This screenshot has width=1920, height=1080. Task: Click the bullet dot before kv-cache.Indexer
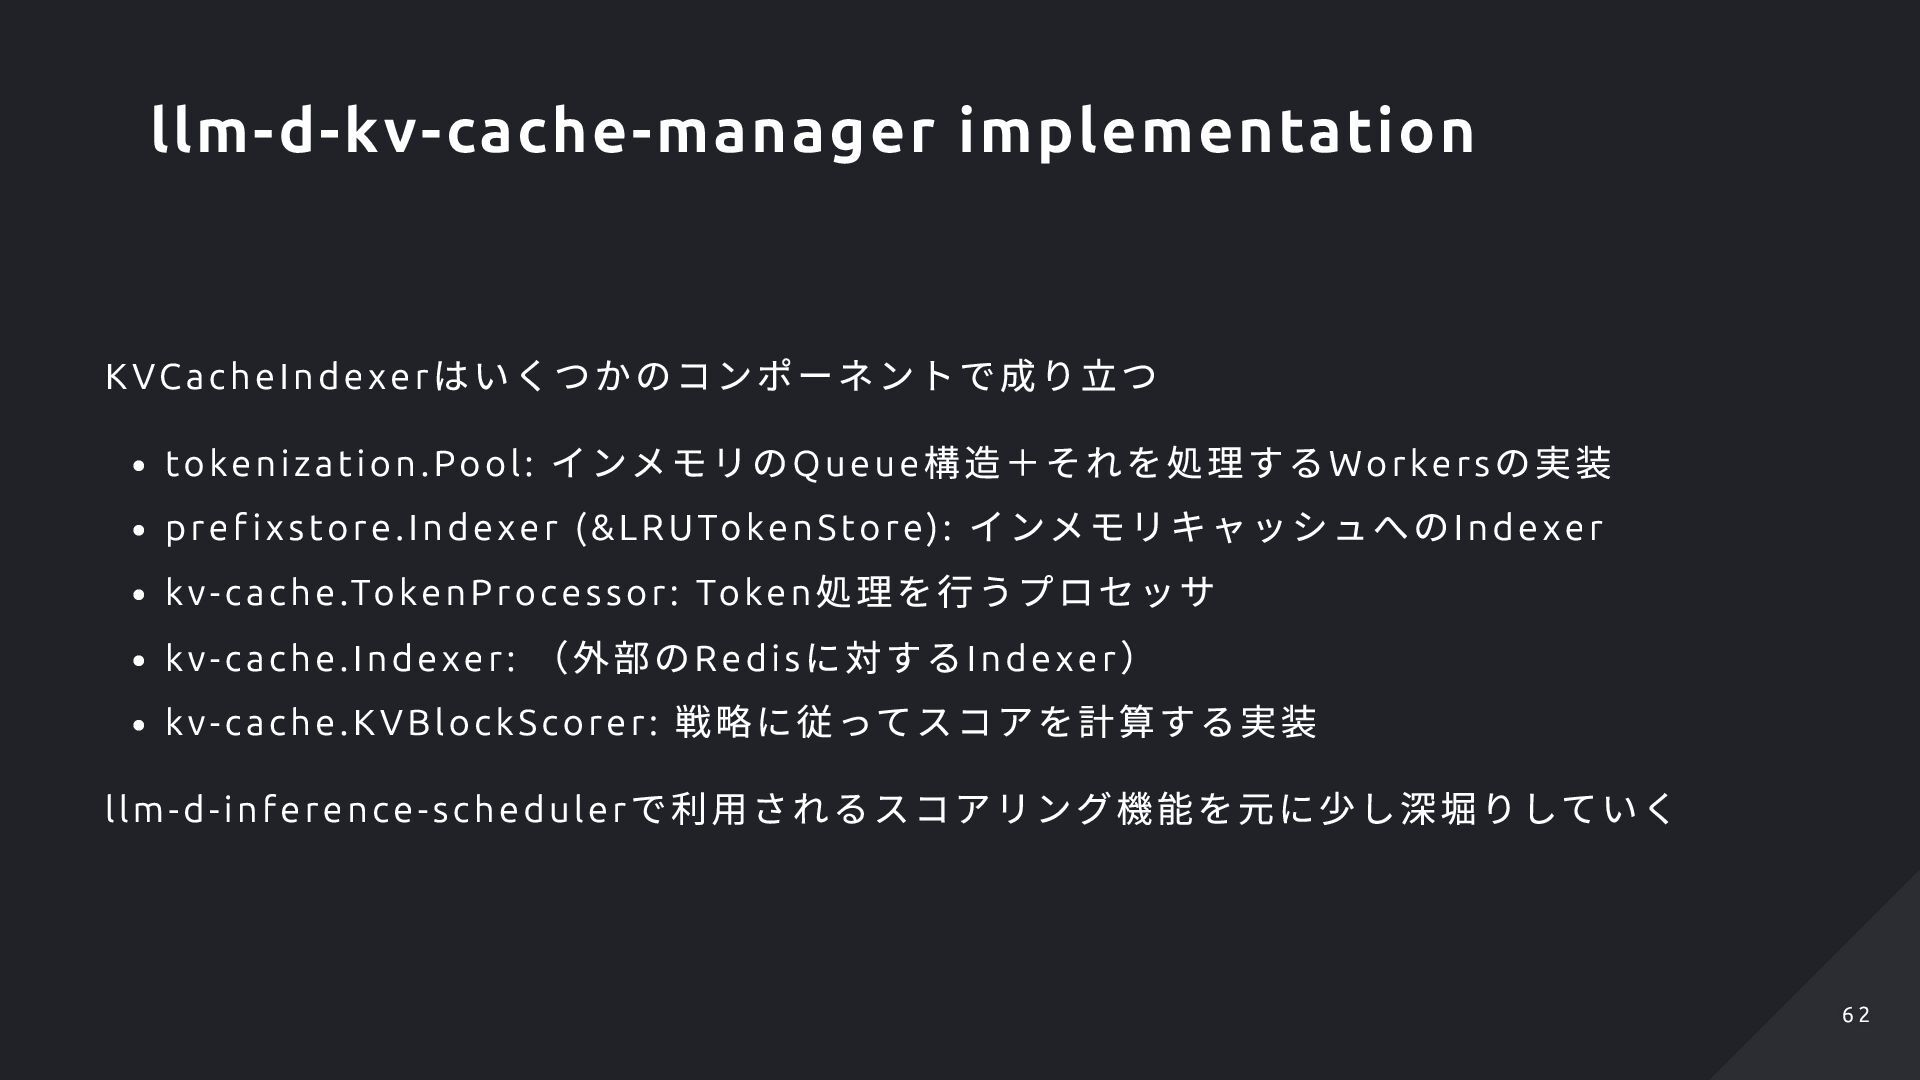click(x=139, y=661)
